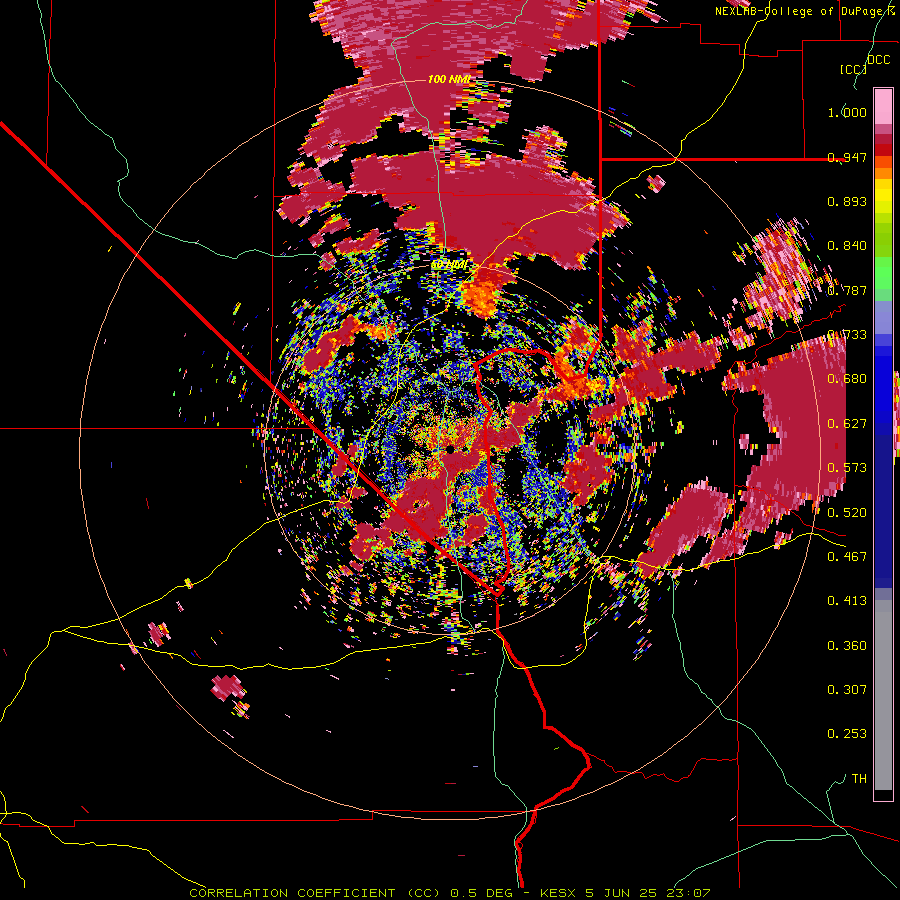This screenshot has width=900, height=900.
Task: Click the 0.467 scale label
Action: coord(847,556)
